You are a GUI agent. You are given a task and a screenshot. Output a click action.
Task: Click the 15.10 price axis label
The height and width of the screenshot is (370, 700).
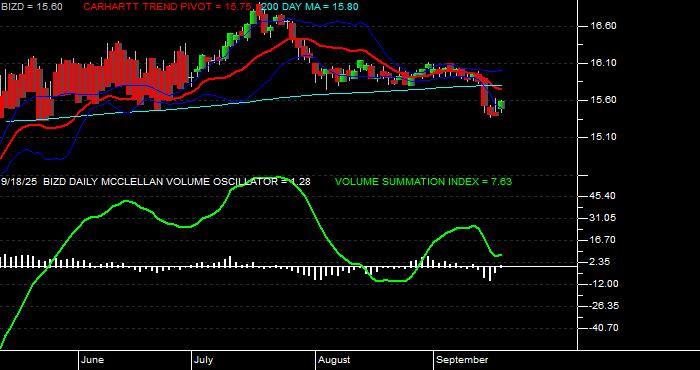[604, 137]
